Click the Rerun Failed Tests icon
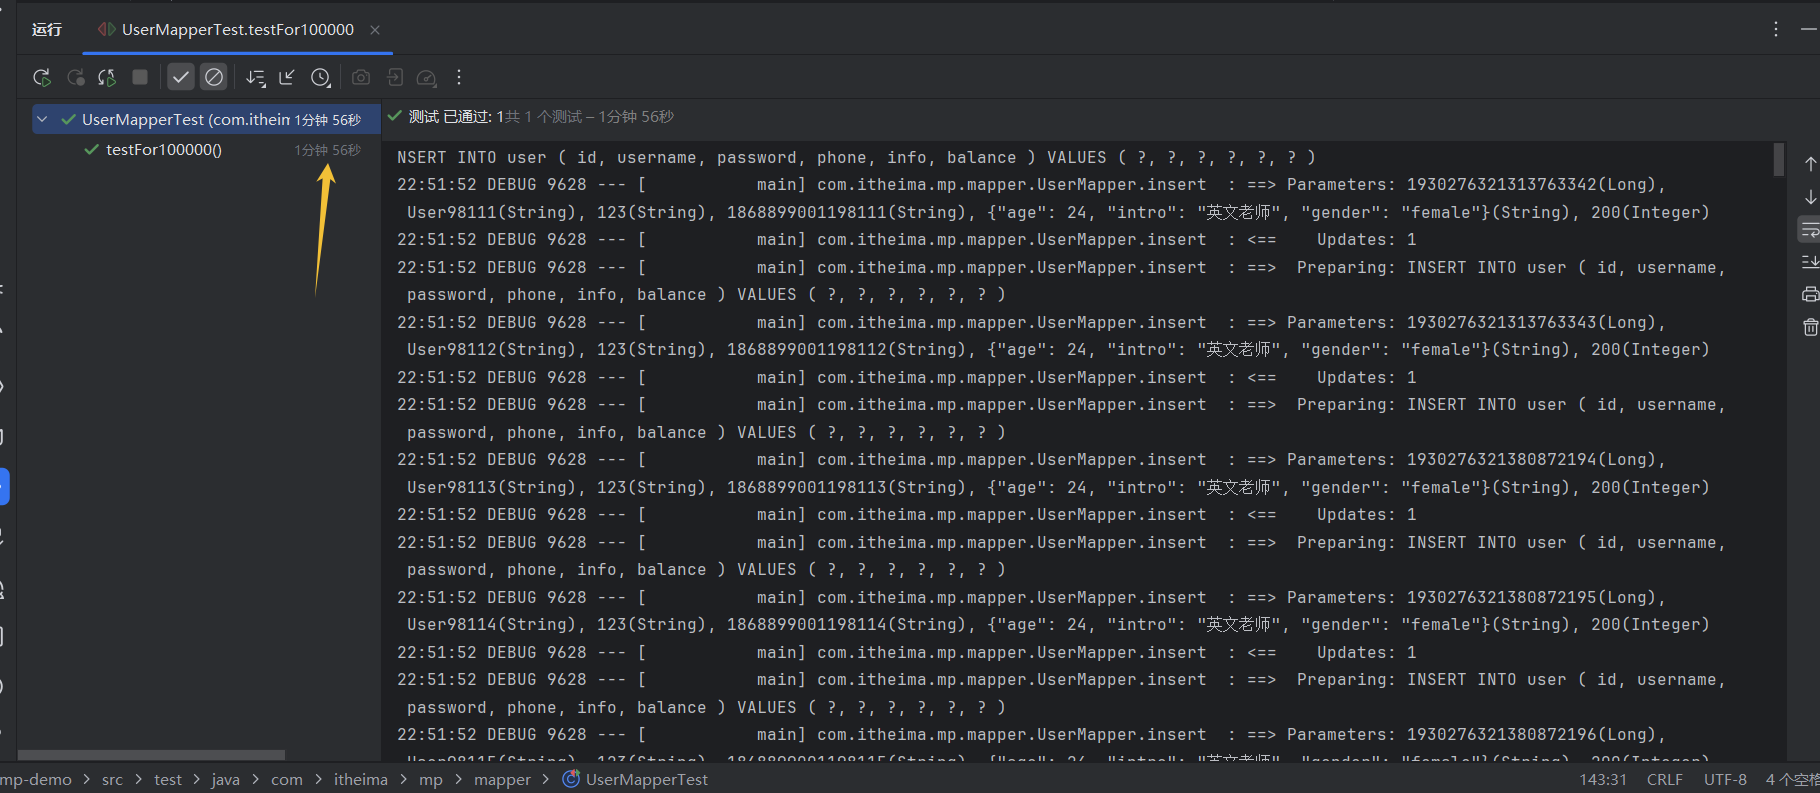Screen dimensions: 1820x793 [75, 77]
